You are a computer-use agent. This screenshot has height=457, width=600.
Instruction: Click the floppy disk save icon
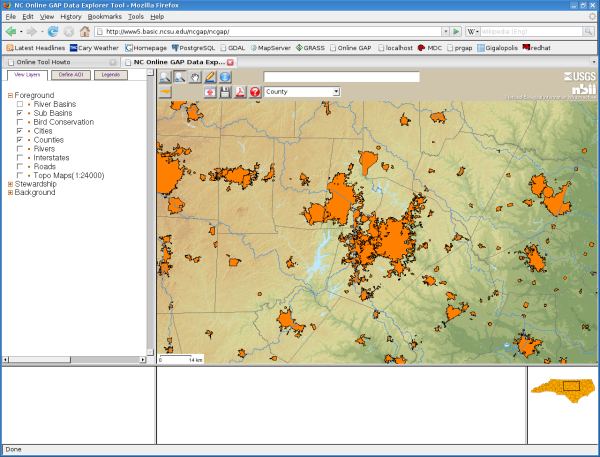(225, 92)
